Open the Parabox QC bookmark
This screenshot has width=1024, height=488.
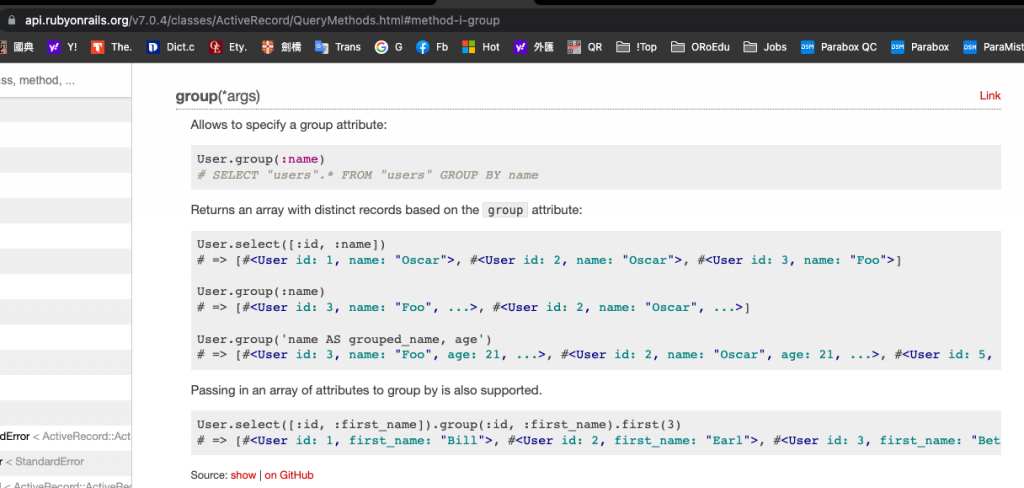tap(839, 47)
